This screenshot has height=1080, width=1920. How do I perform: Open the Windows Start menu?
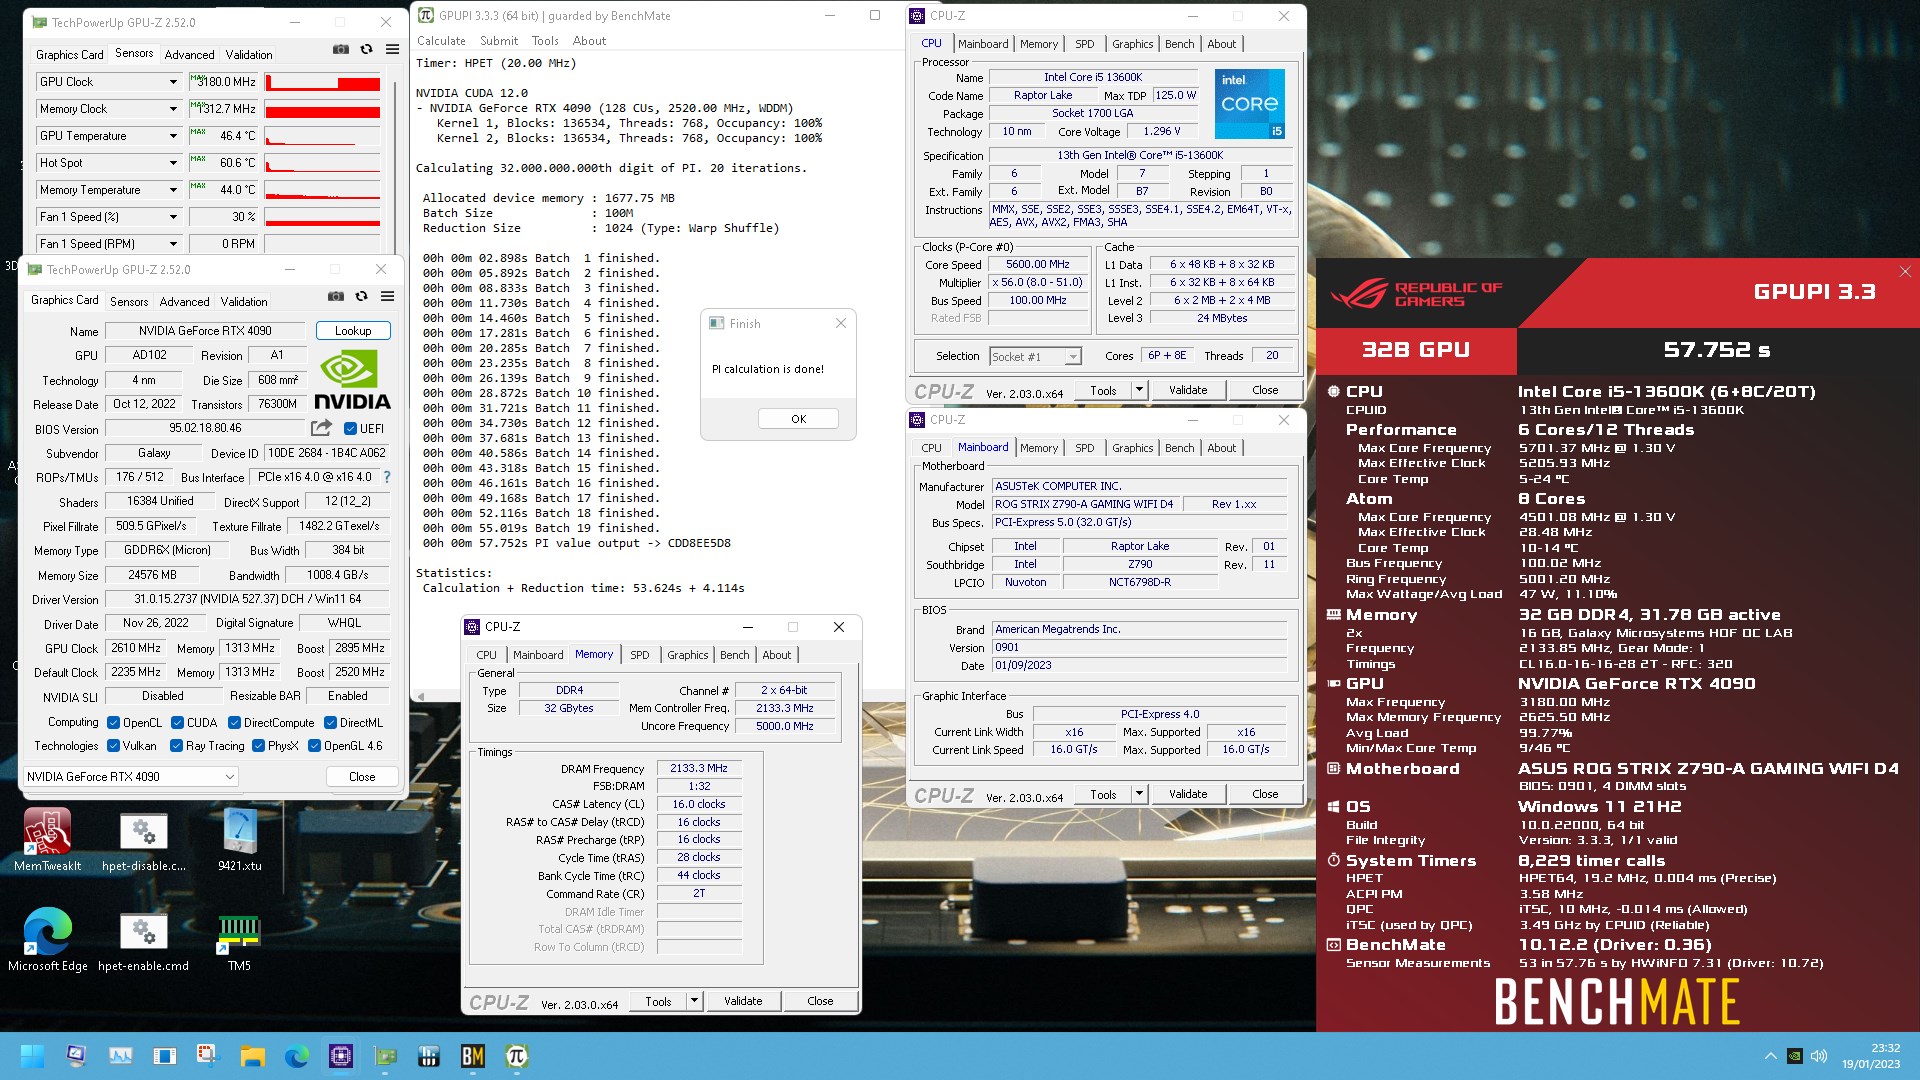(32, 1056)
